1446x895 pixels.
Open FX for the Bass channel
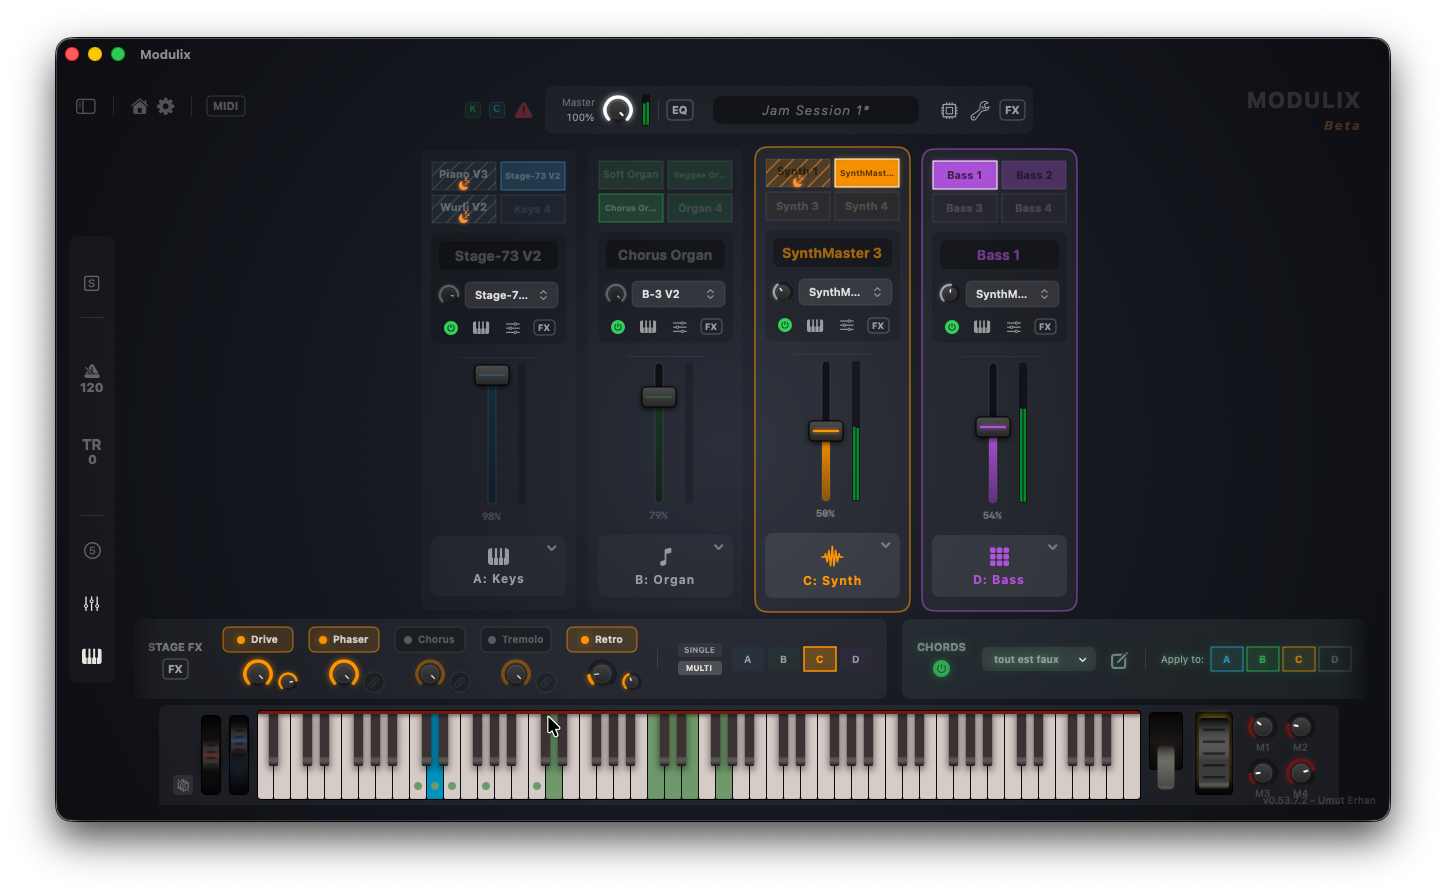pos(1045,327)
